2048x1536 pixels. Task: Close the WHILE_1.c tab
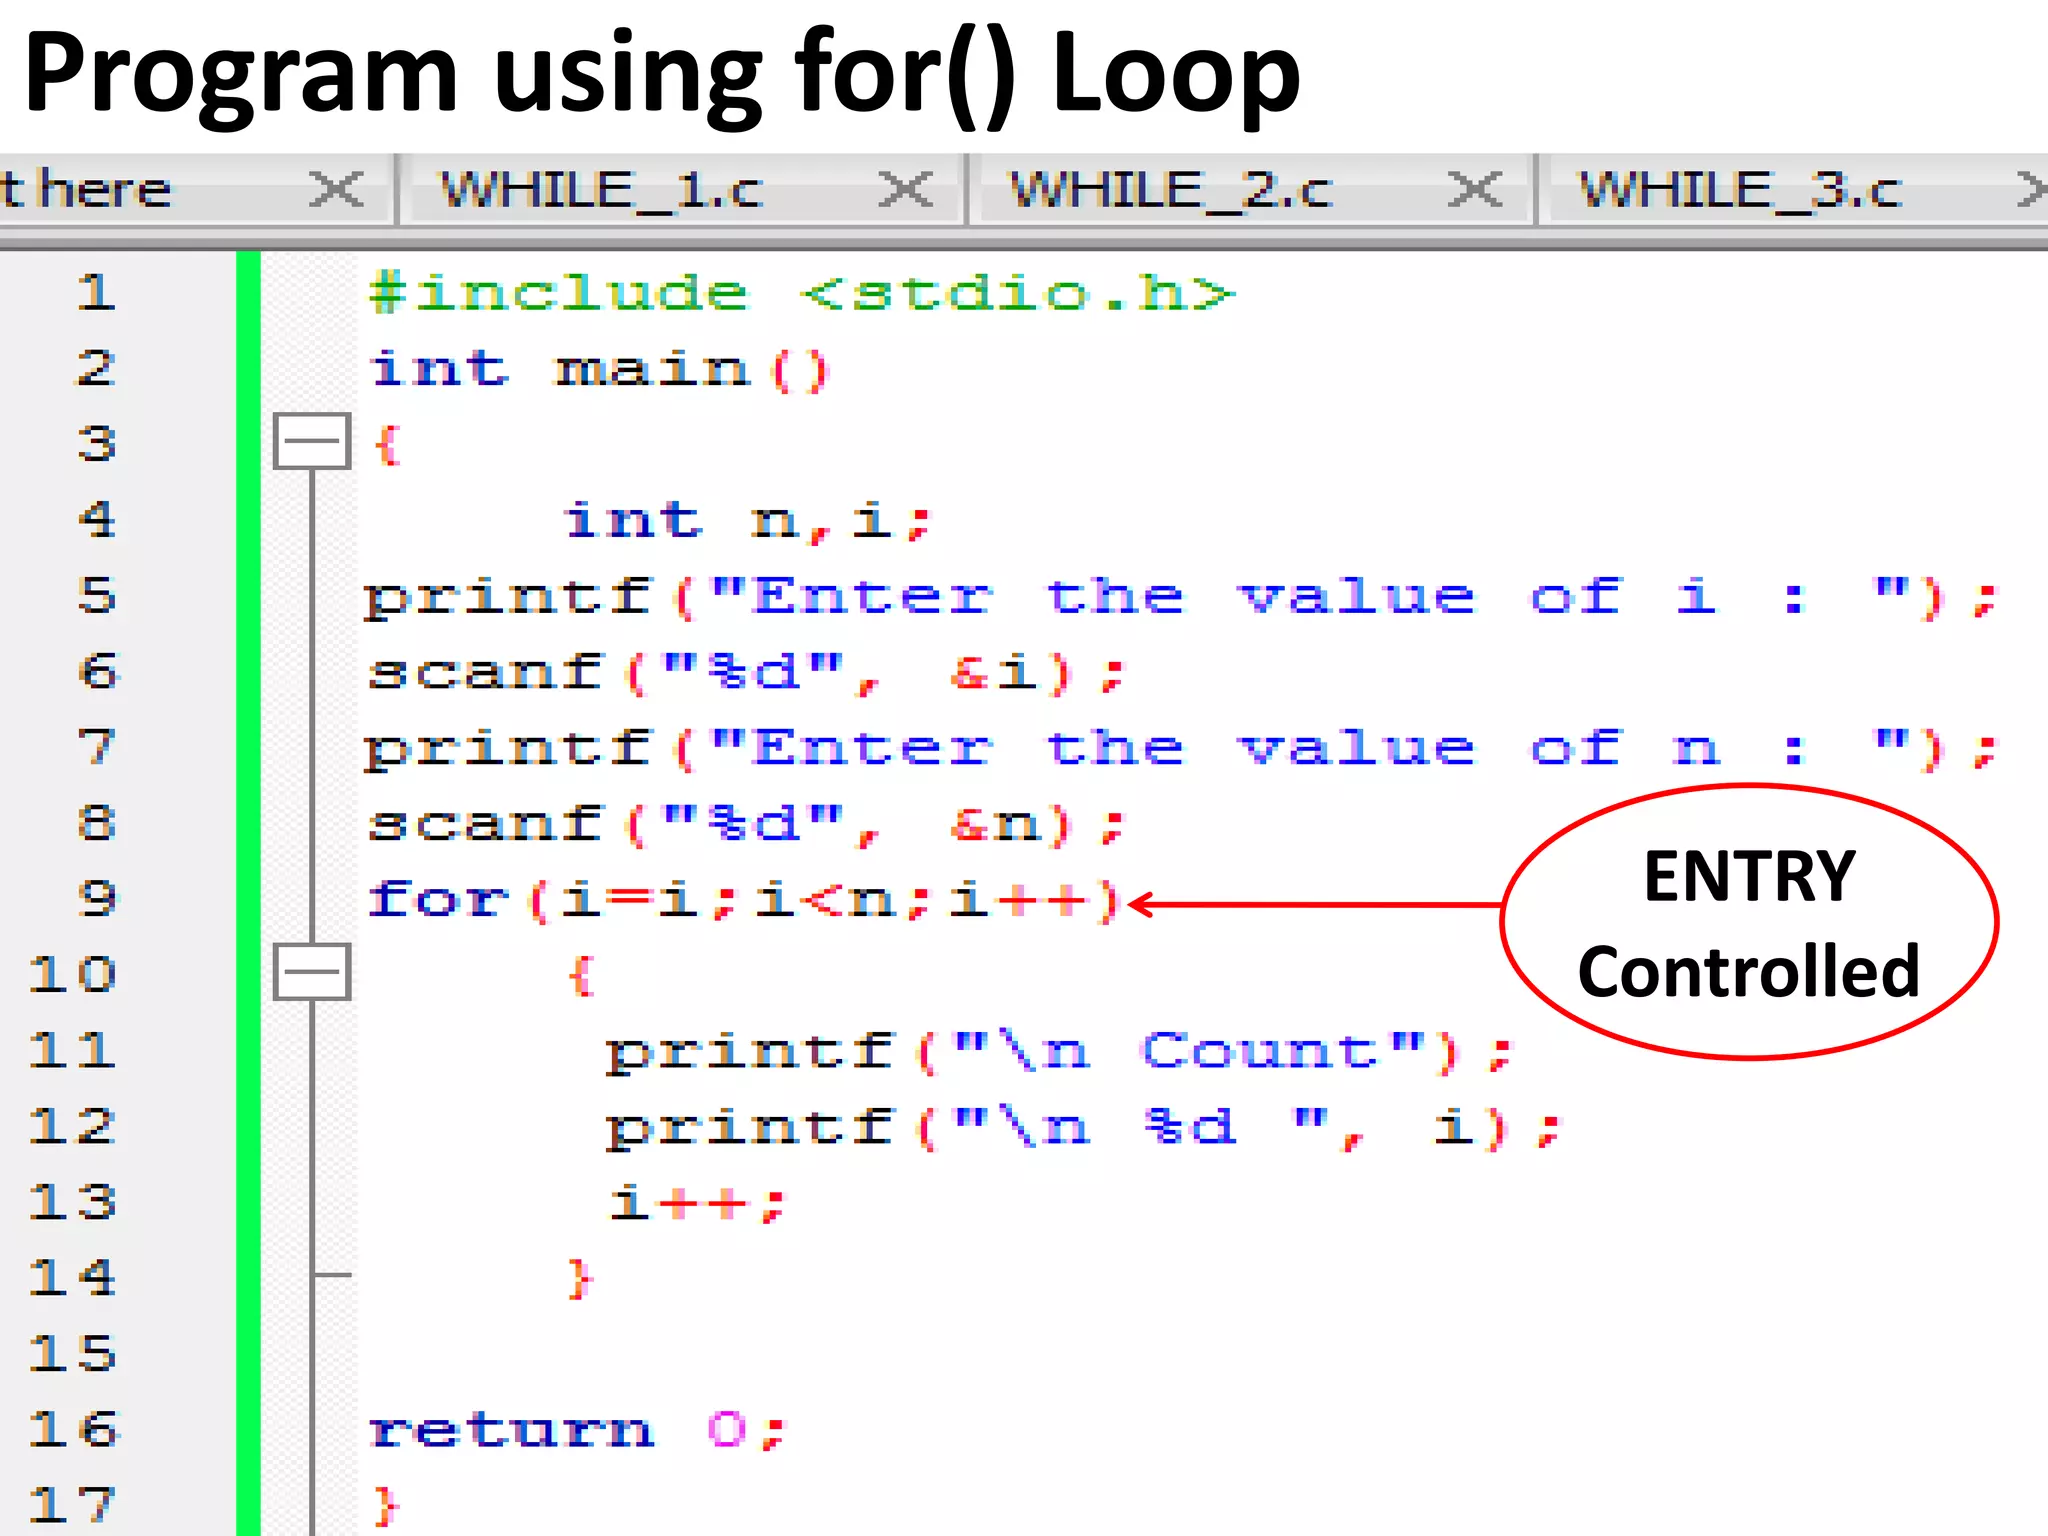tap(905, 189)
